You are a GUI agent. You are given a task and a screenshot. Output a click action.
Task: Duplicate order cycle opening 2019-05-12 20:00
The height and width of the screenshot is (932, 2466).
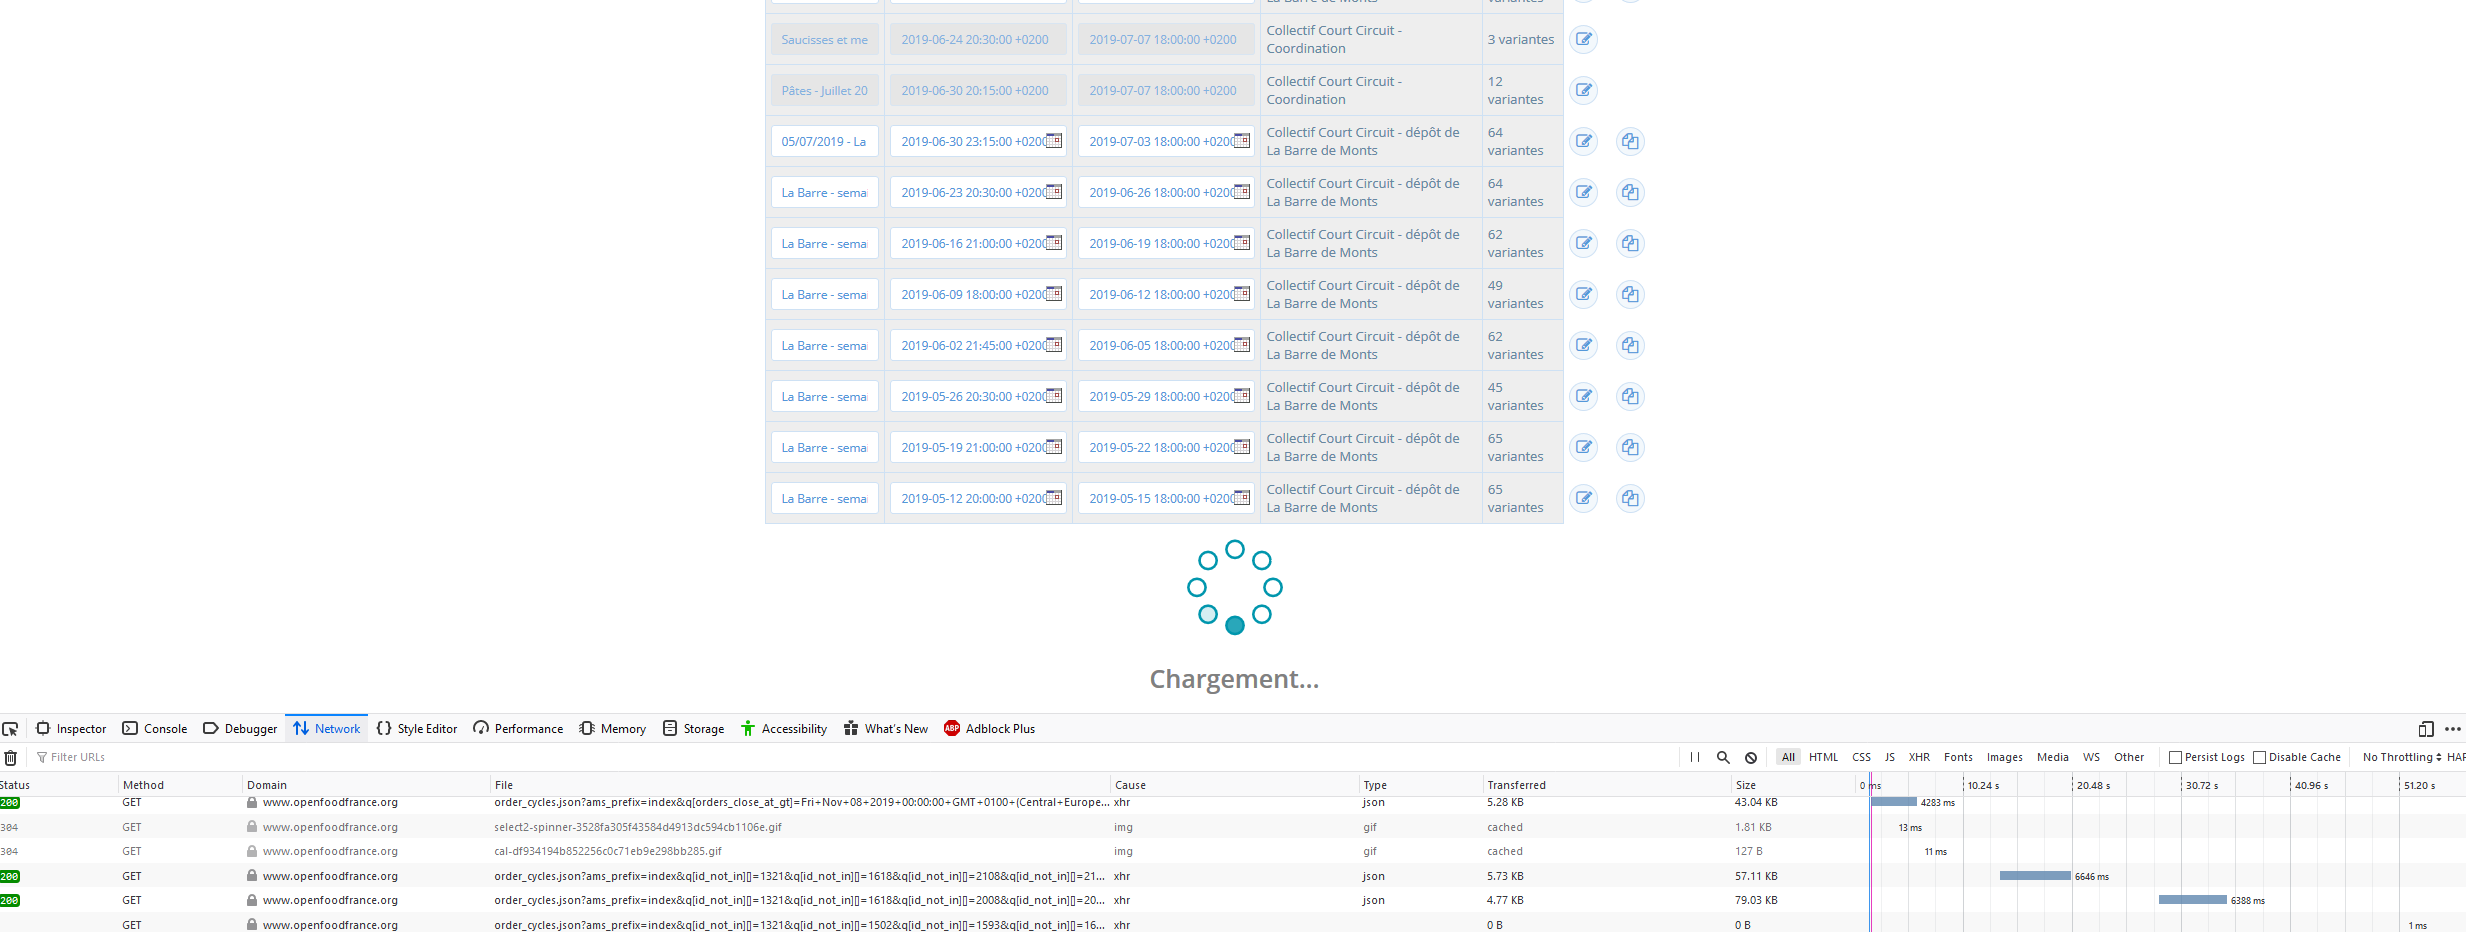pos(1630,498)
